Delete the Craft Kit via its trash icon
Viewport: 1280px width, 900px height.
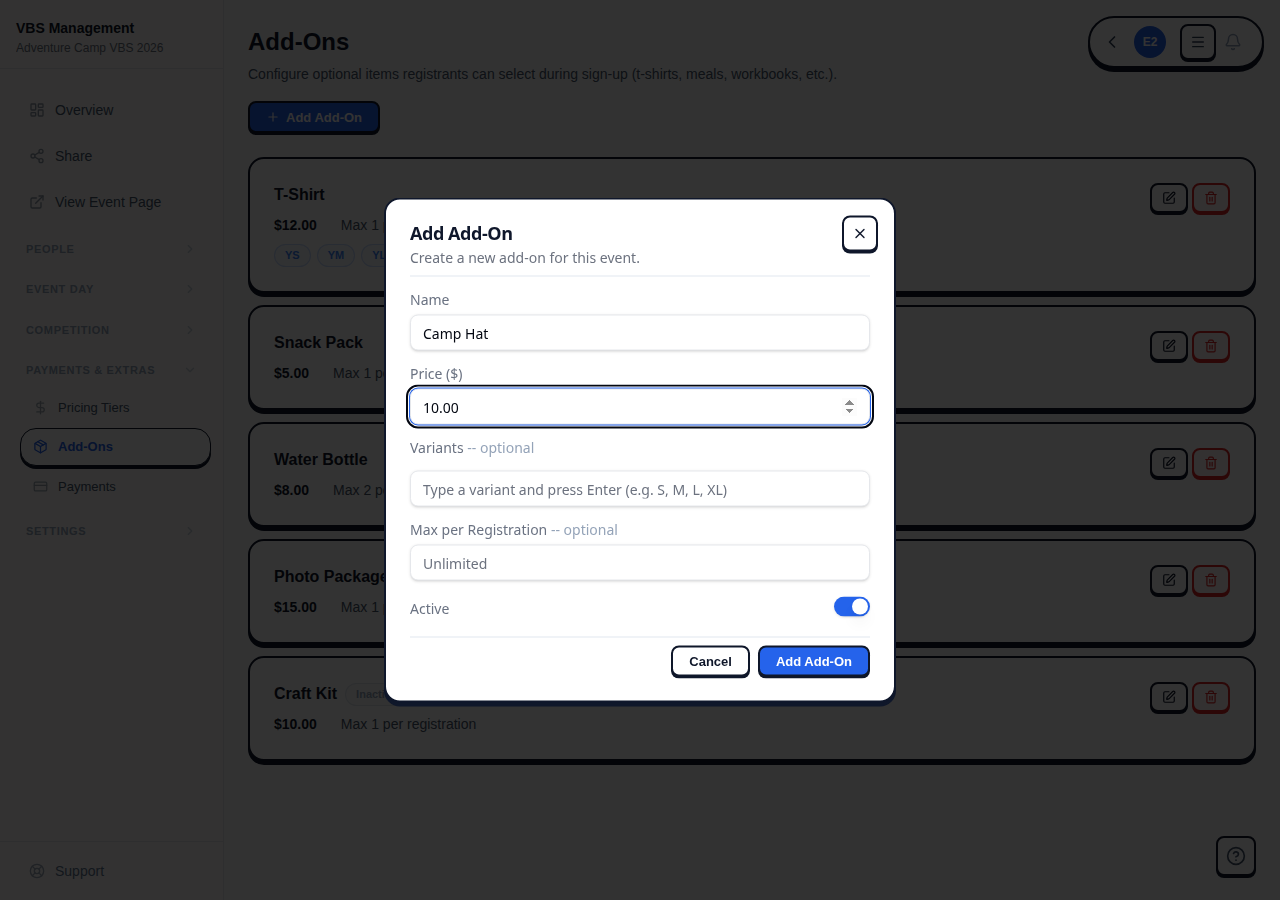tap(1211, 697)
